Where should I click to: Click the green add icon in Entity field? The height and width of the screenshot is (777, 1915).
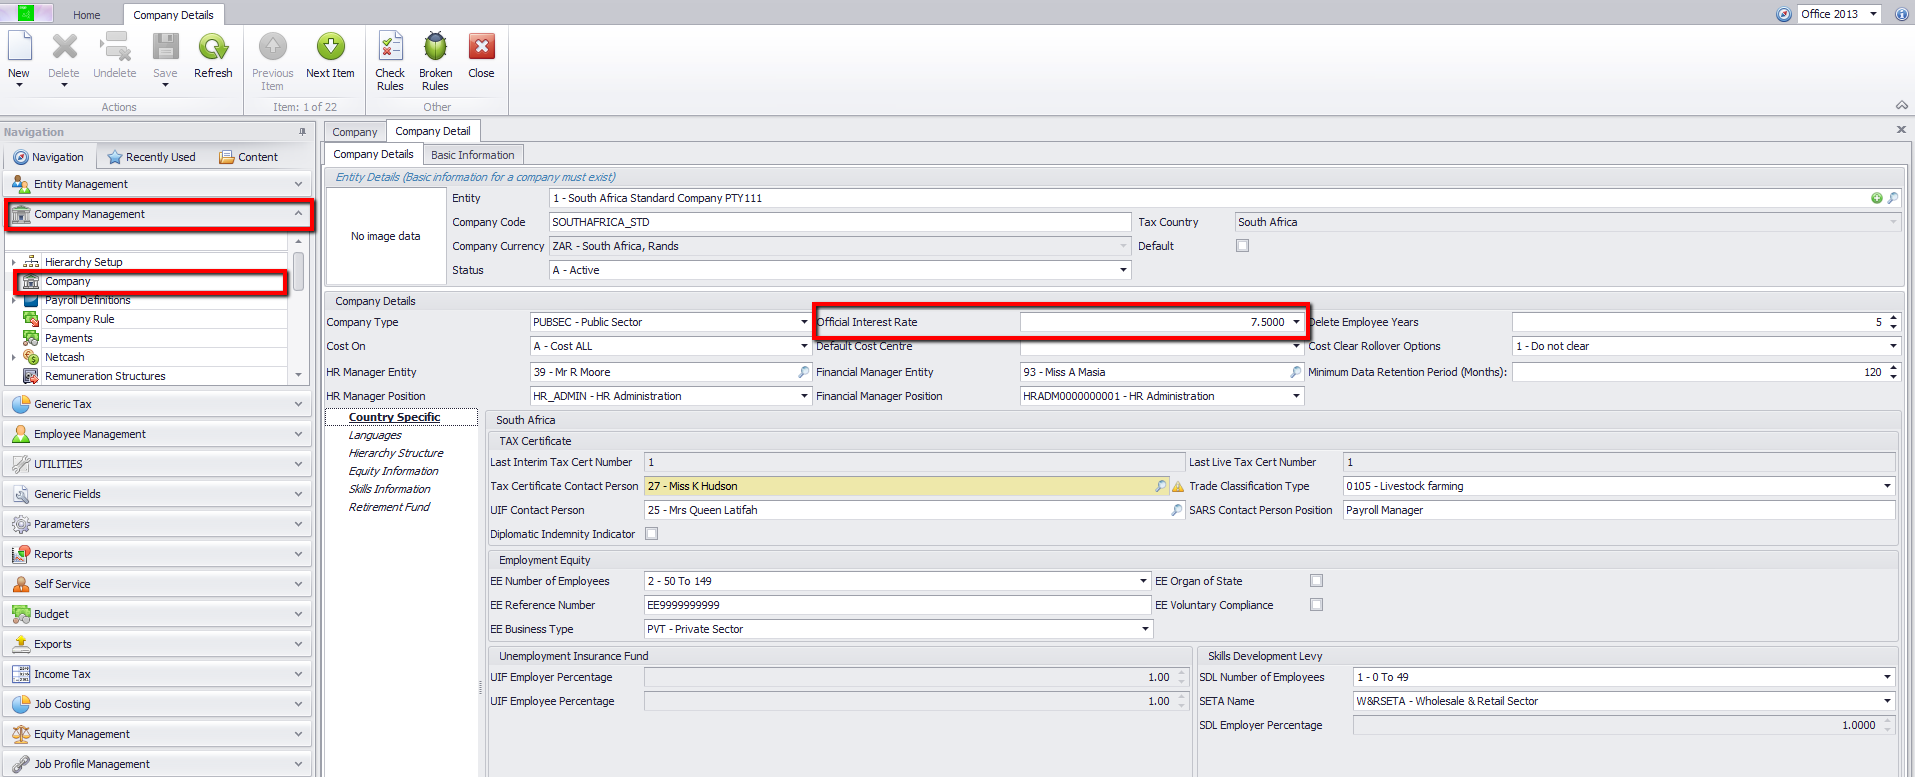(1877, 198)
